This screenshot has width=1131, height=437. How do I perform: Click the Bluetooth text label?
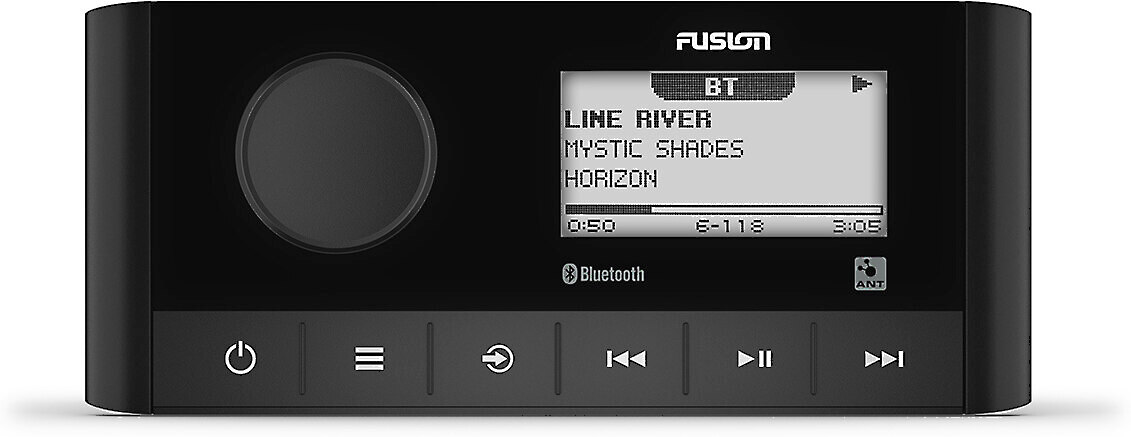(612, 274)
